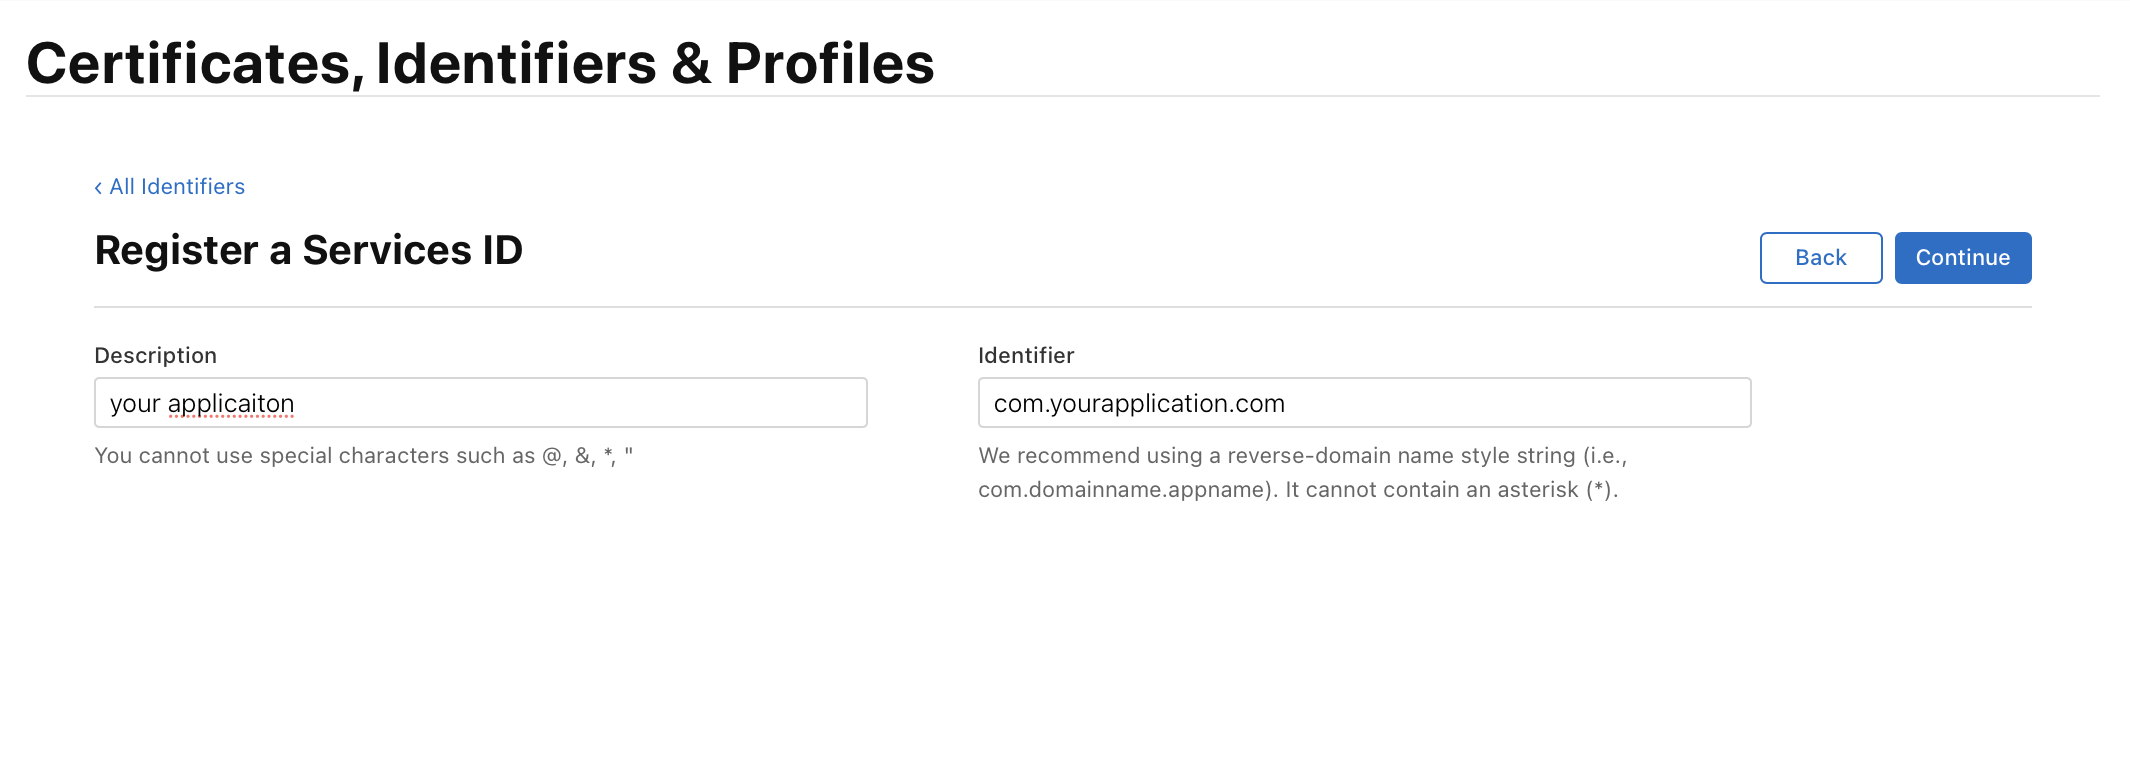Click the All Identifiers back link
This screenshot has width=2130, height=782.
pyautogui.click(x=177, y=187)
